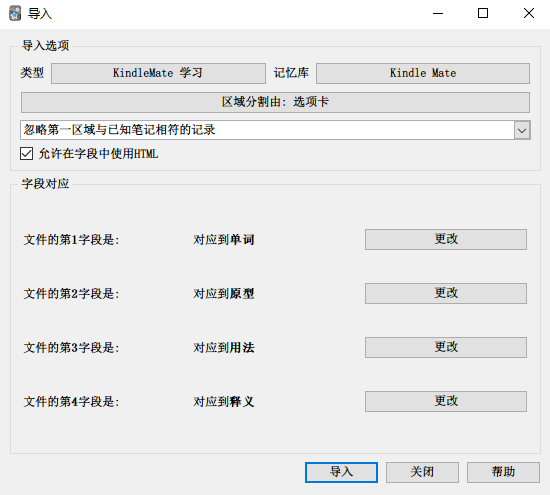550x495 pixels.
Task: Open the note type selector KindleMate 学习
Action: [158, 73]
